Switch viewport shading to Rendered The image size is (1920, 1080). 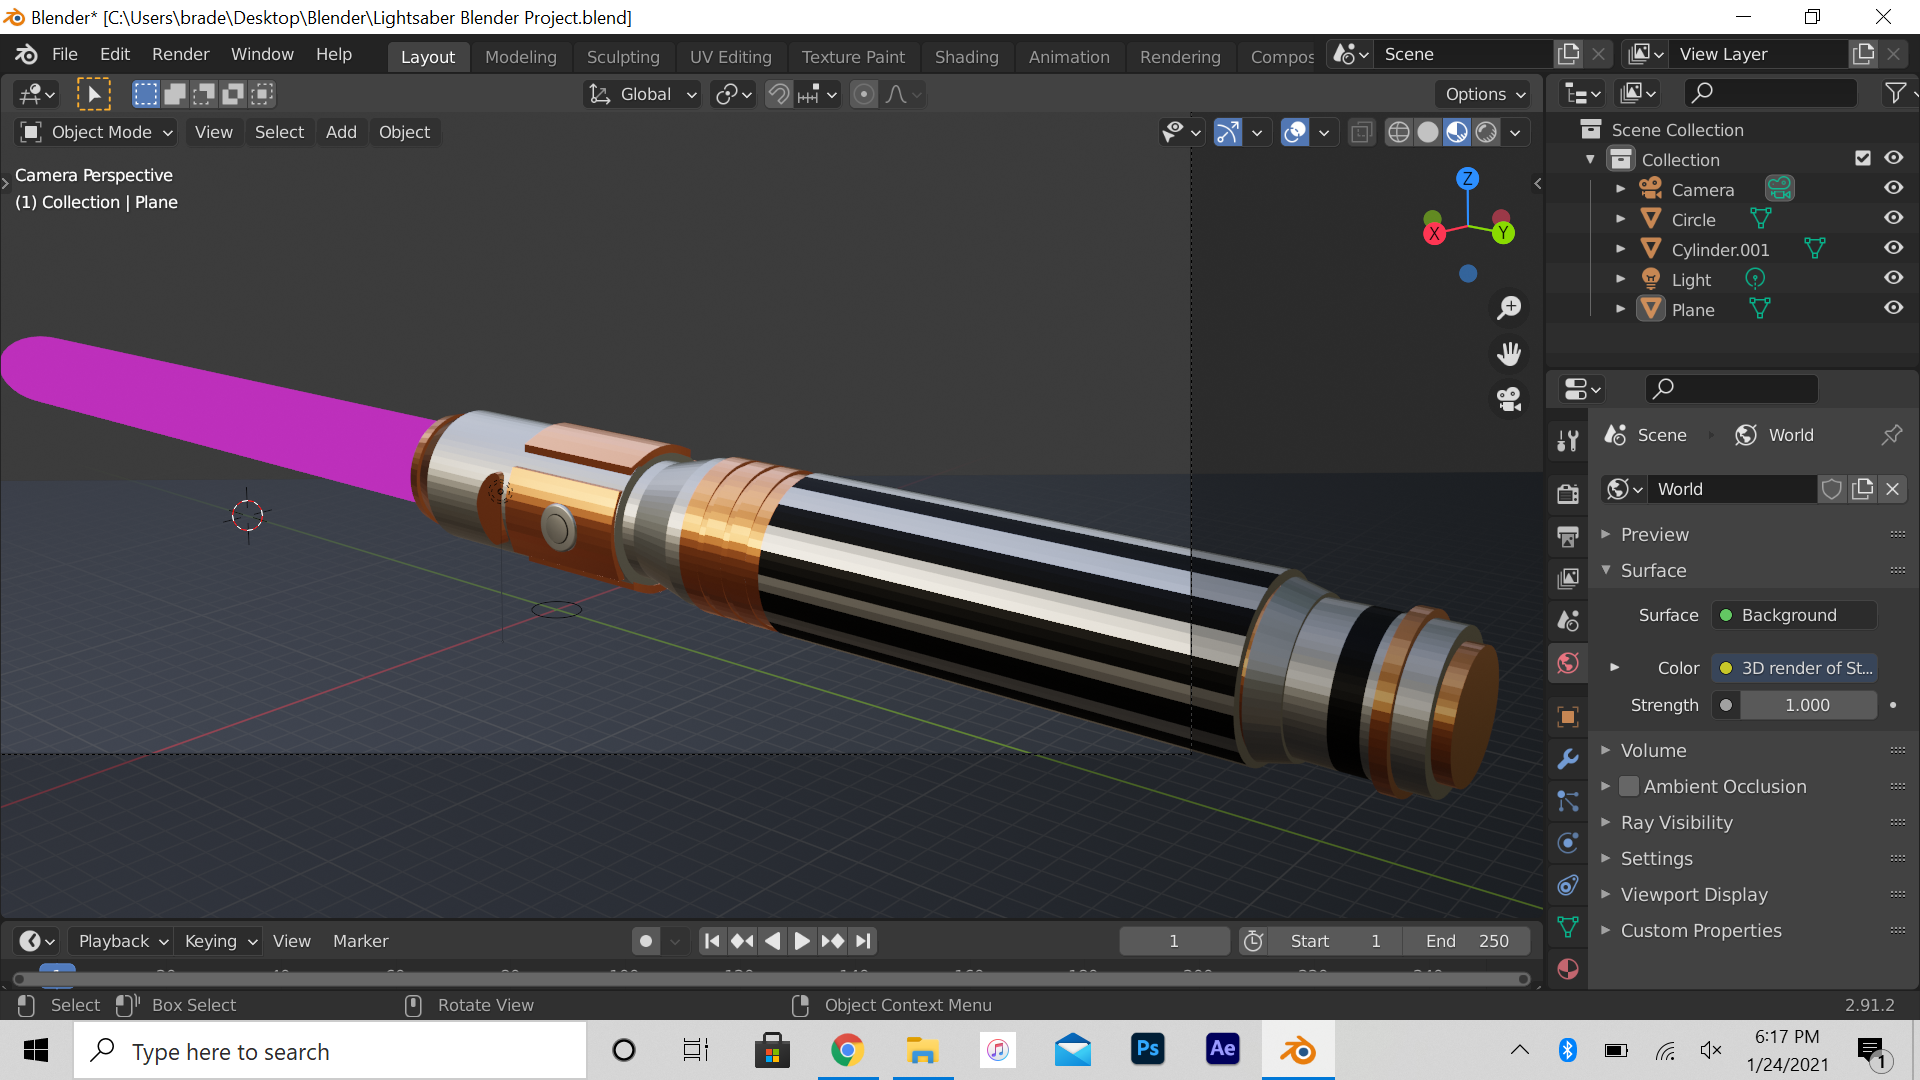(x=1487, y=132)
